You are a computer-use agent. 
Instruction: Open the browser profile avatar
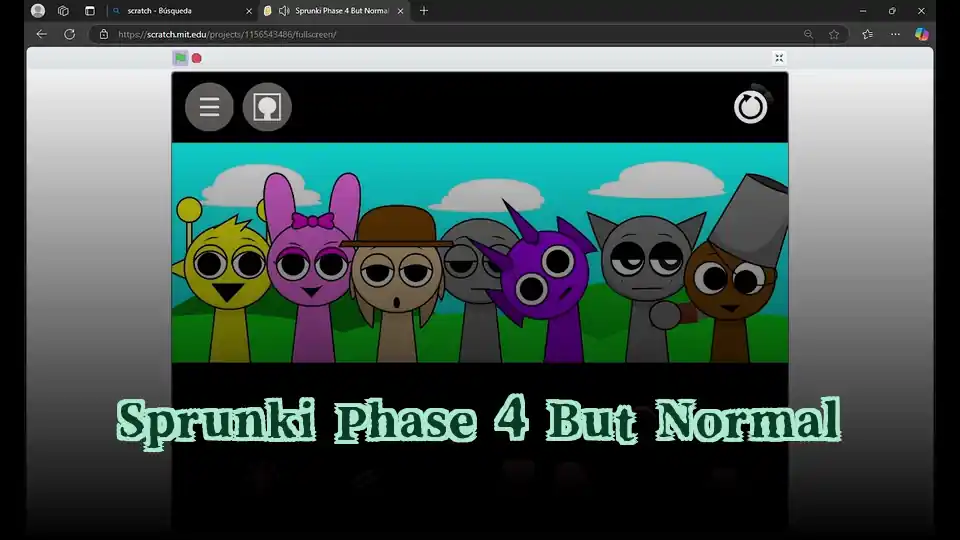pos(38,10)
